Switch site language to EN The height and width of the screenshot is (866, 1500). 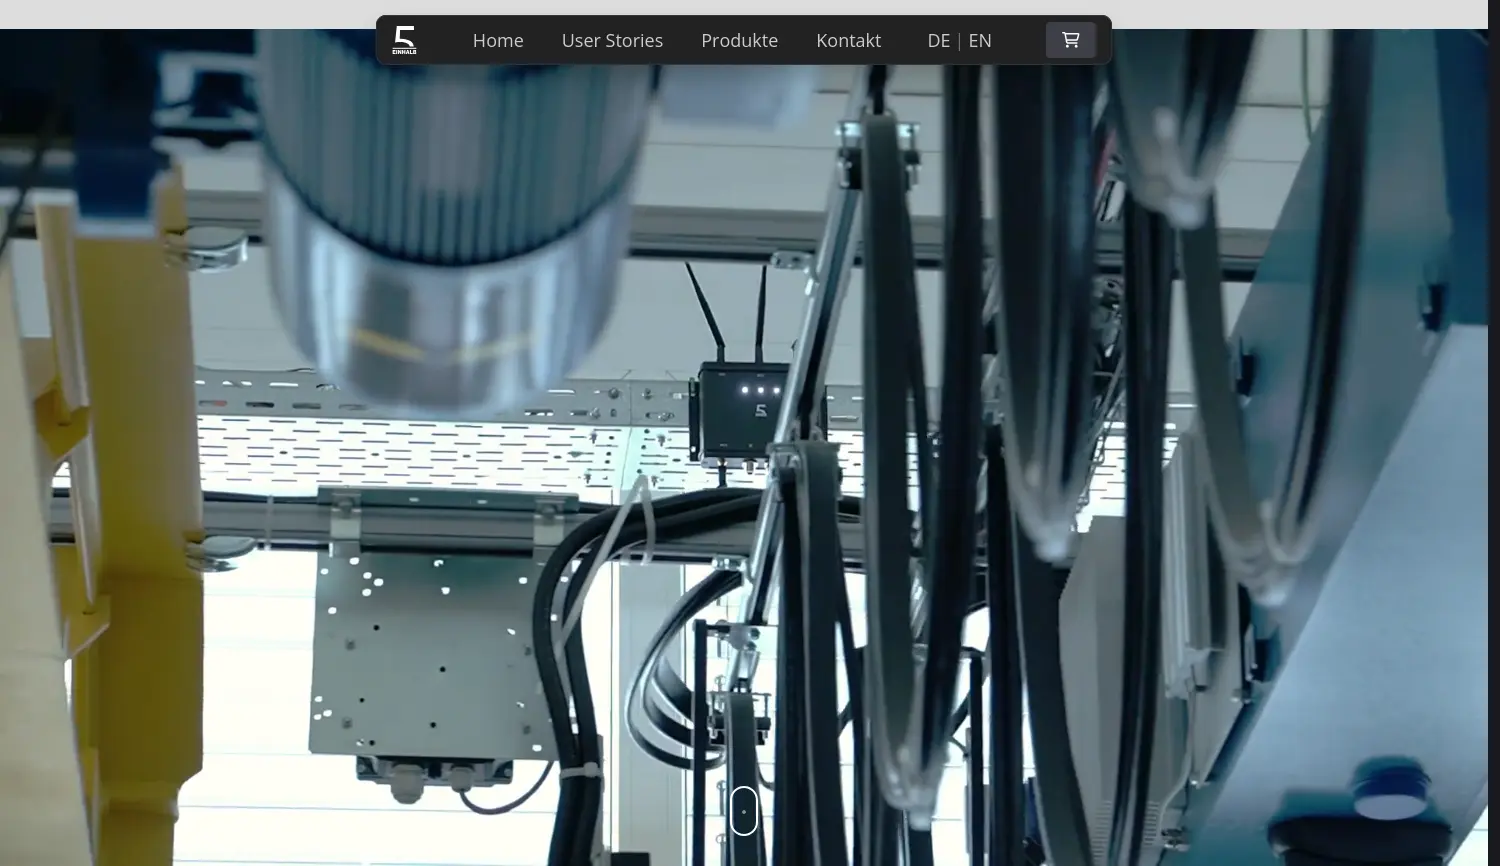click(x=980, y=41)
